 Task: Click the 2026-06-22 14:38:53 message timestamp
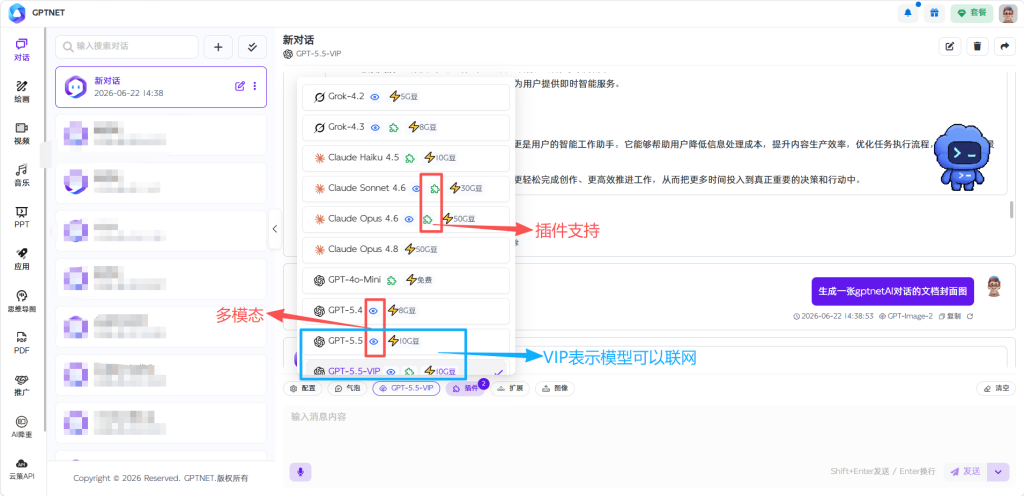833,316
